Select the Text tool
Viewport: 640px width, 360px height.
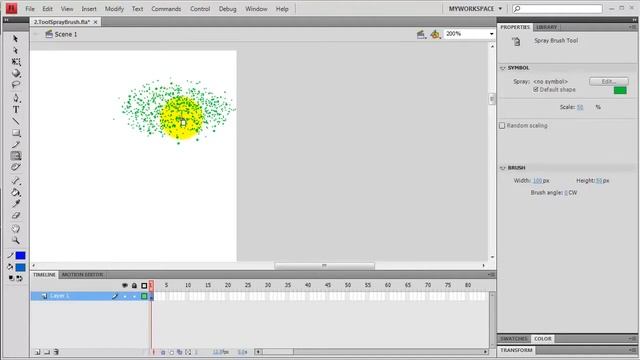[16, 110]
